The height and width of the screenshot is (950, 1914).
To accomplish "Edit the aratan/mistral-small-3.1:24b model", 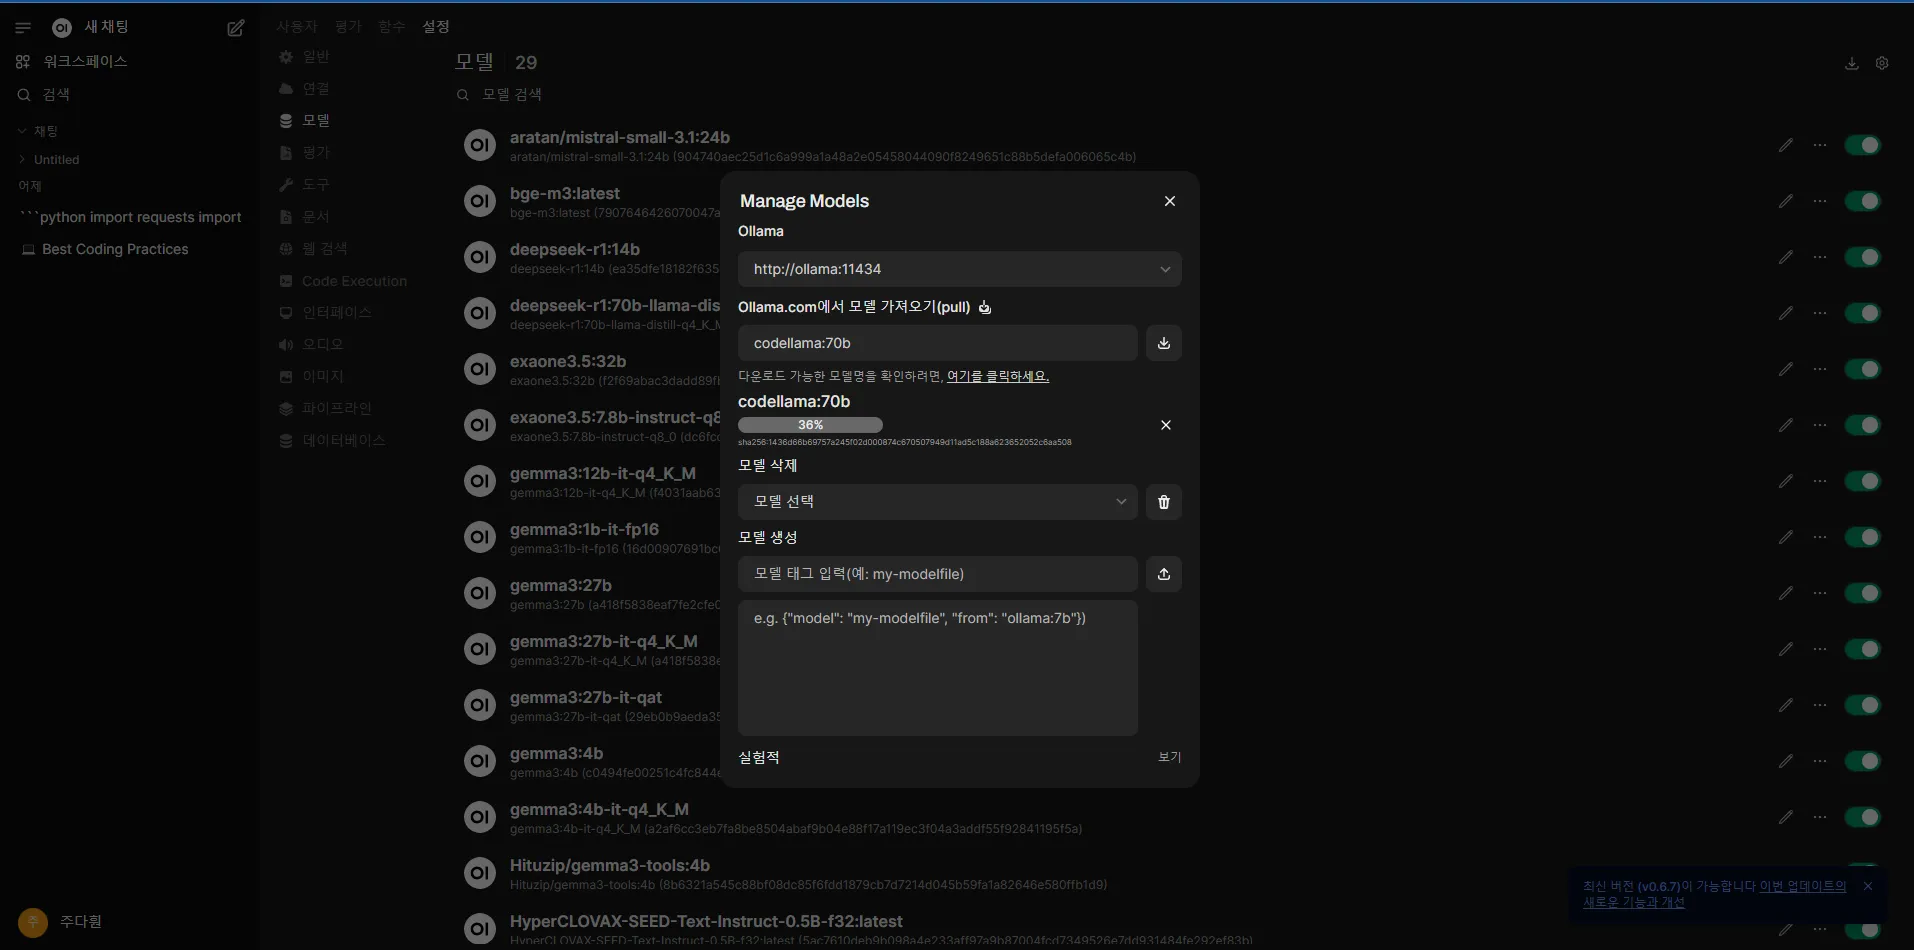I will [1785, 145].
